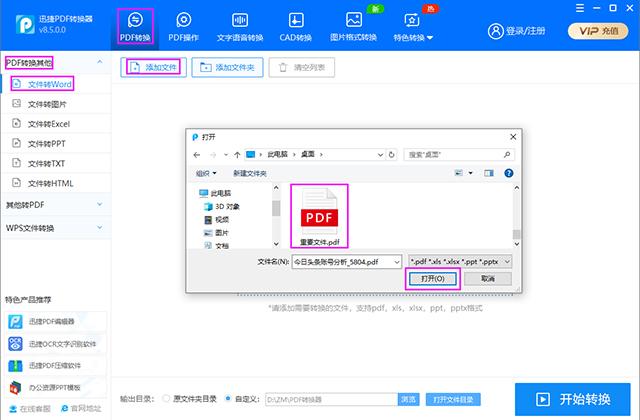The height and width of the screenshot is (420, 640).
Task: Open the file type filter dropdown
Action: coord(460,262)
